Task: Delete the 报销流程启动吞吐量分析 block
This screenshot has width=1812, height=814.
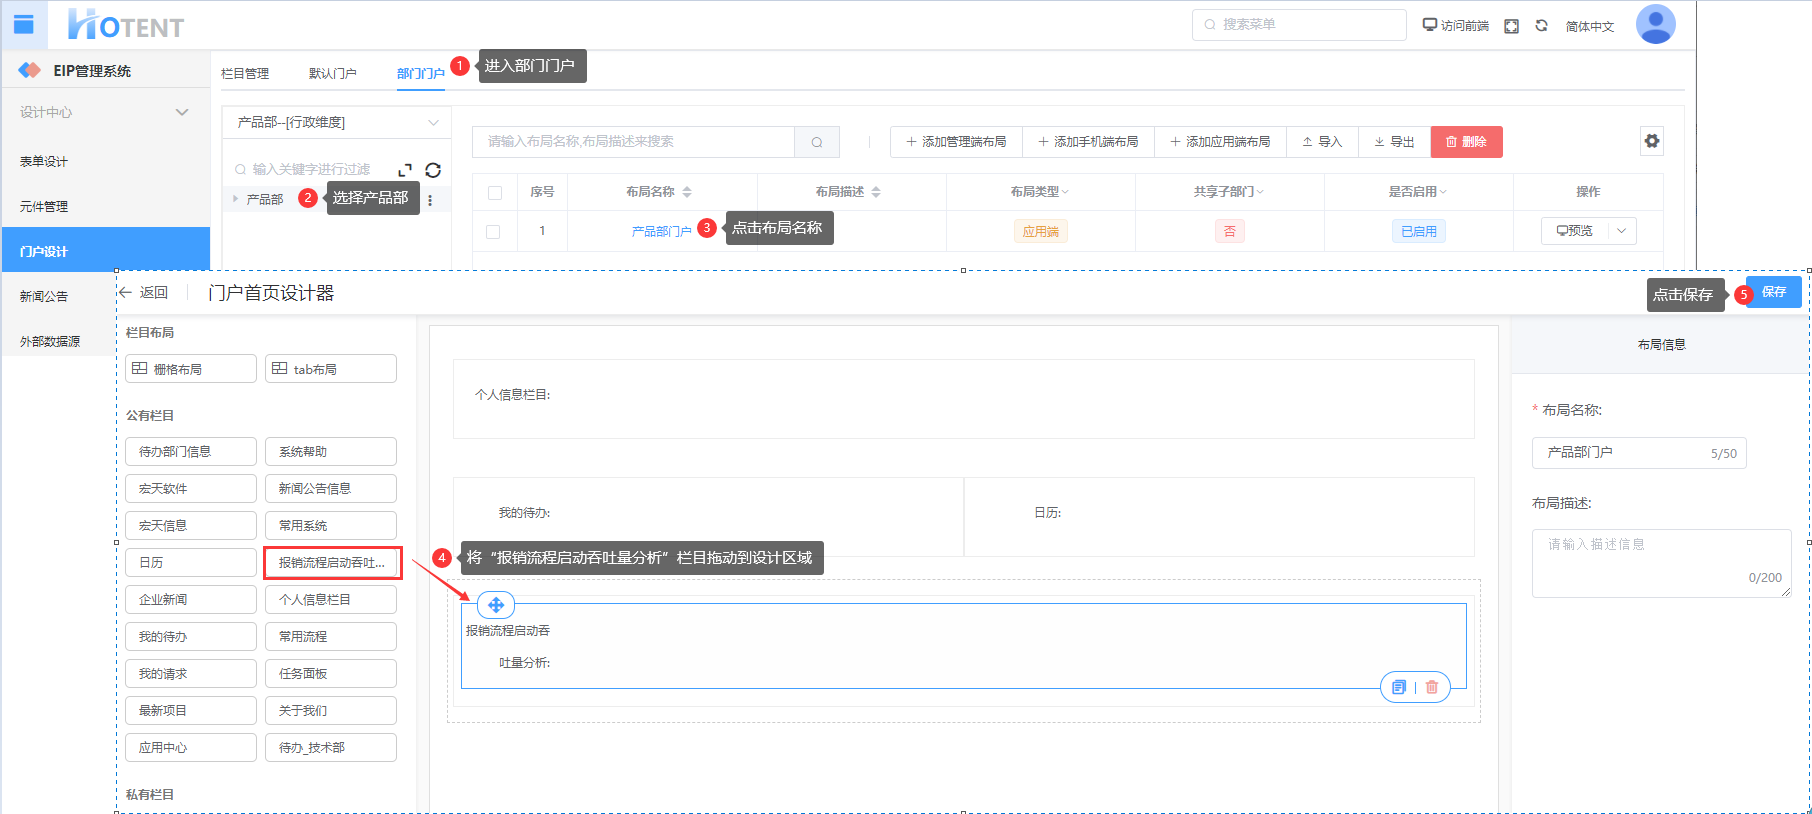Action: tap(1432, 687)
